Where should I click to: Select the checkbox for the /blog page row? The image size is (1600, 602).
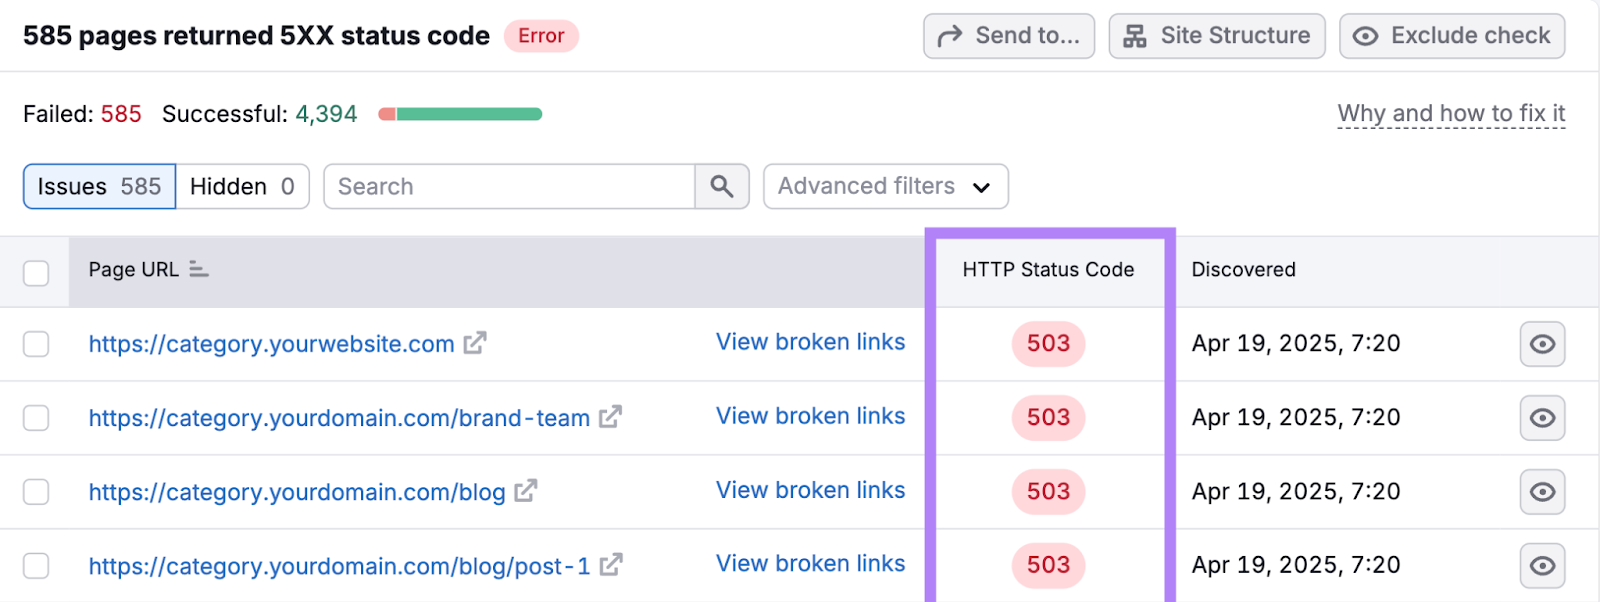point(36,491)
